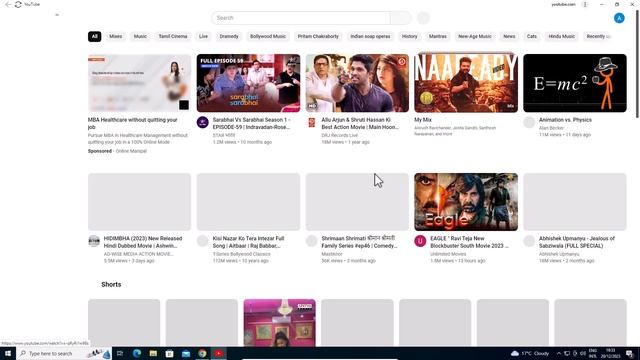Open the Animation vs. Physics title link
Image resolution: width=640 pixels, height=360 pixels.
coord(565,120)
